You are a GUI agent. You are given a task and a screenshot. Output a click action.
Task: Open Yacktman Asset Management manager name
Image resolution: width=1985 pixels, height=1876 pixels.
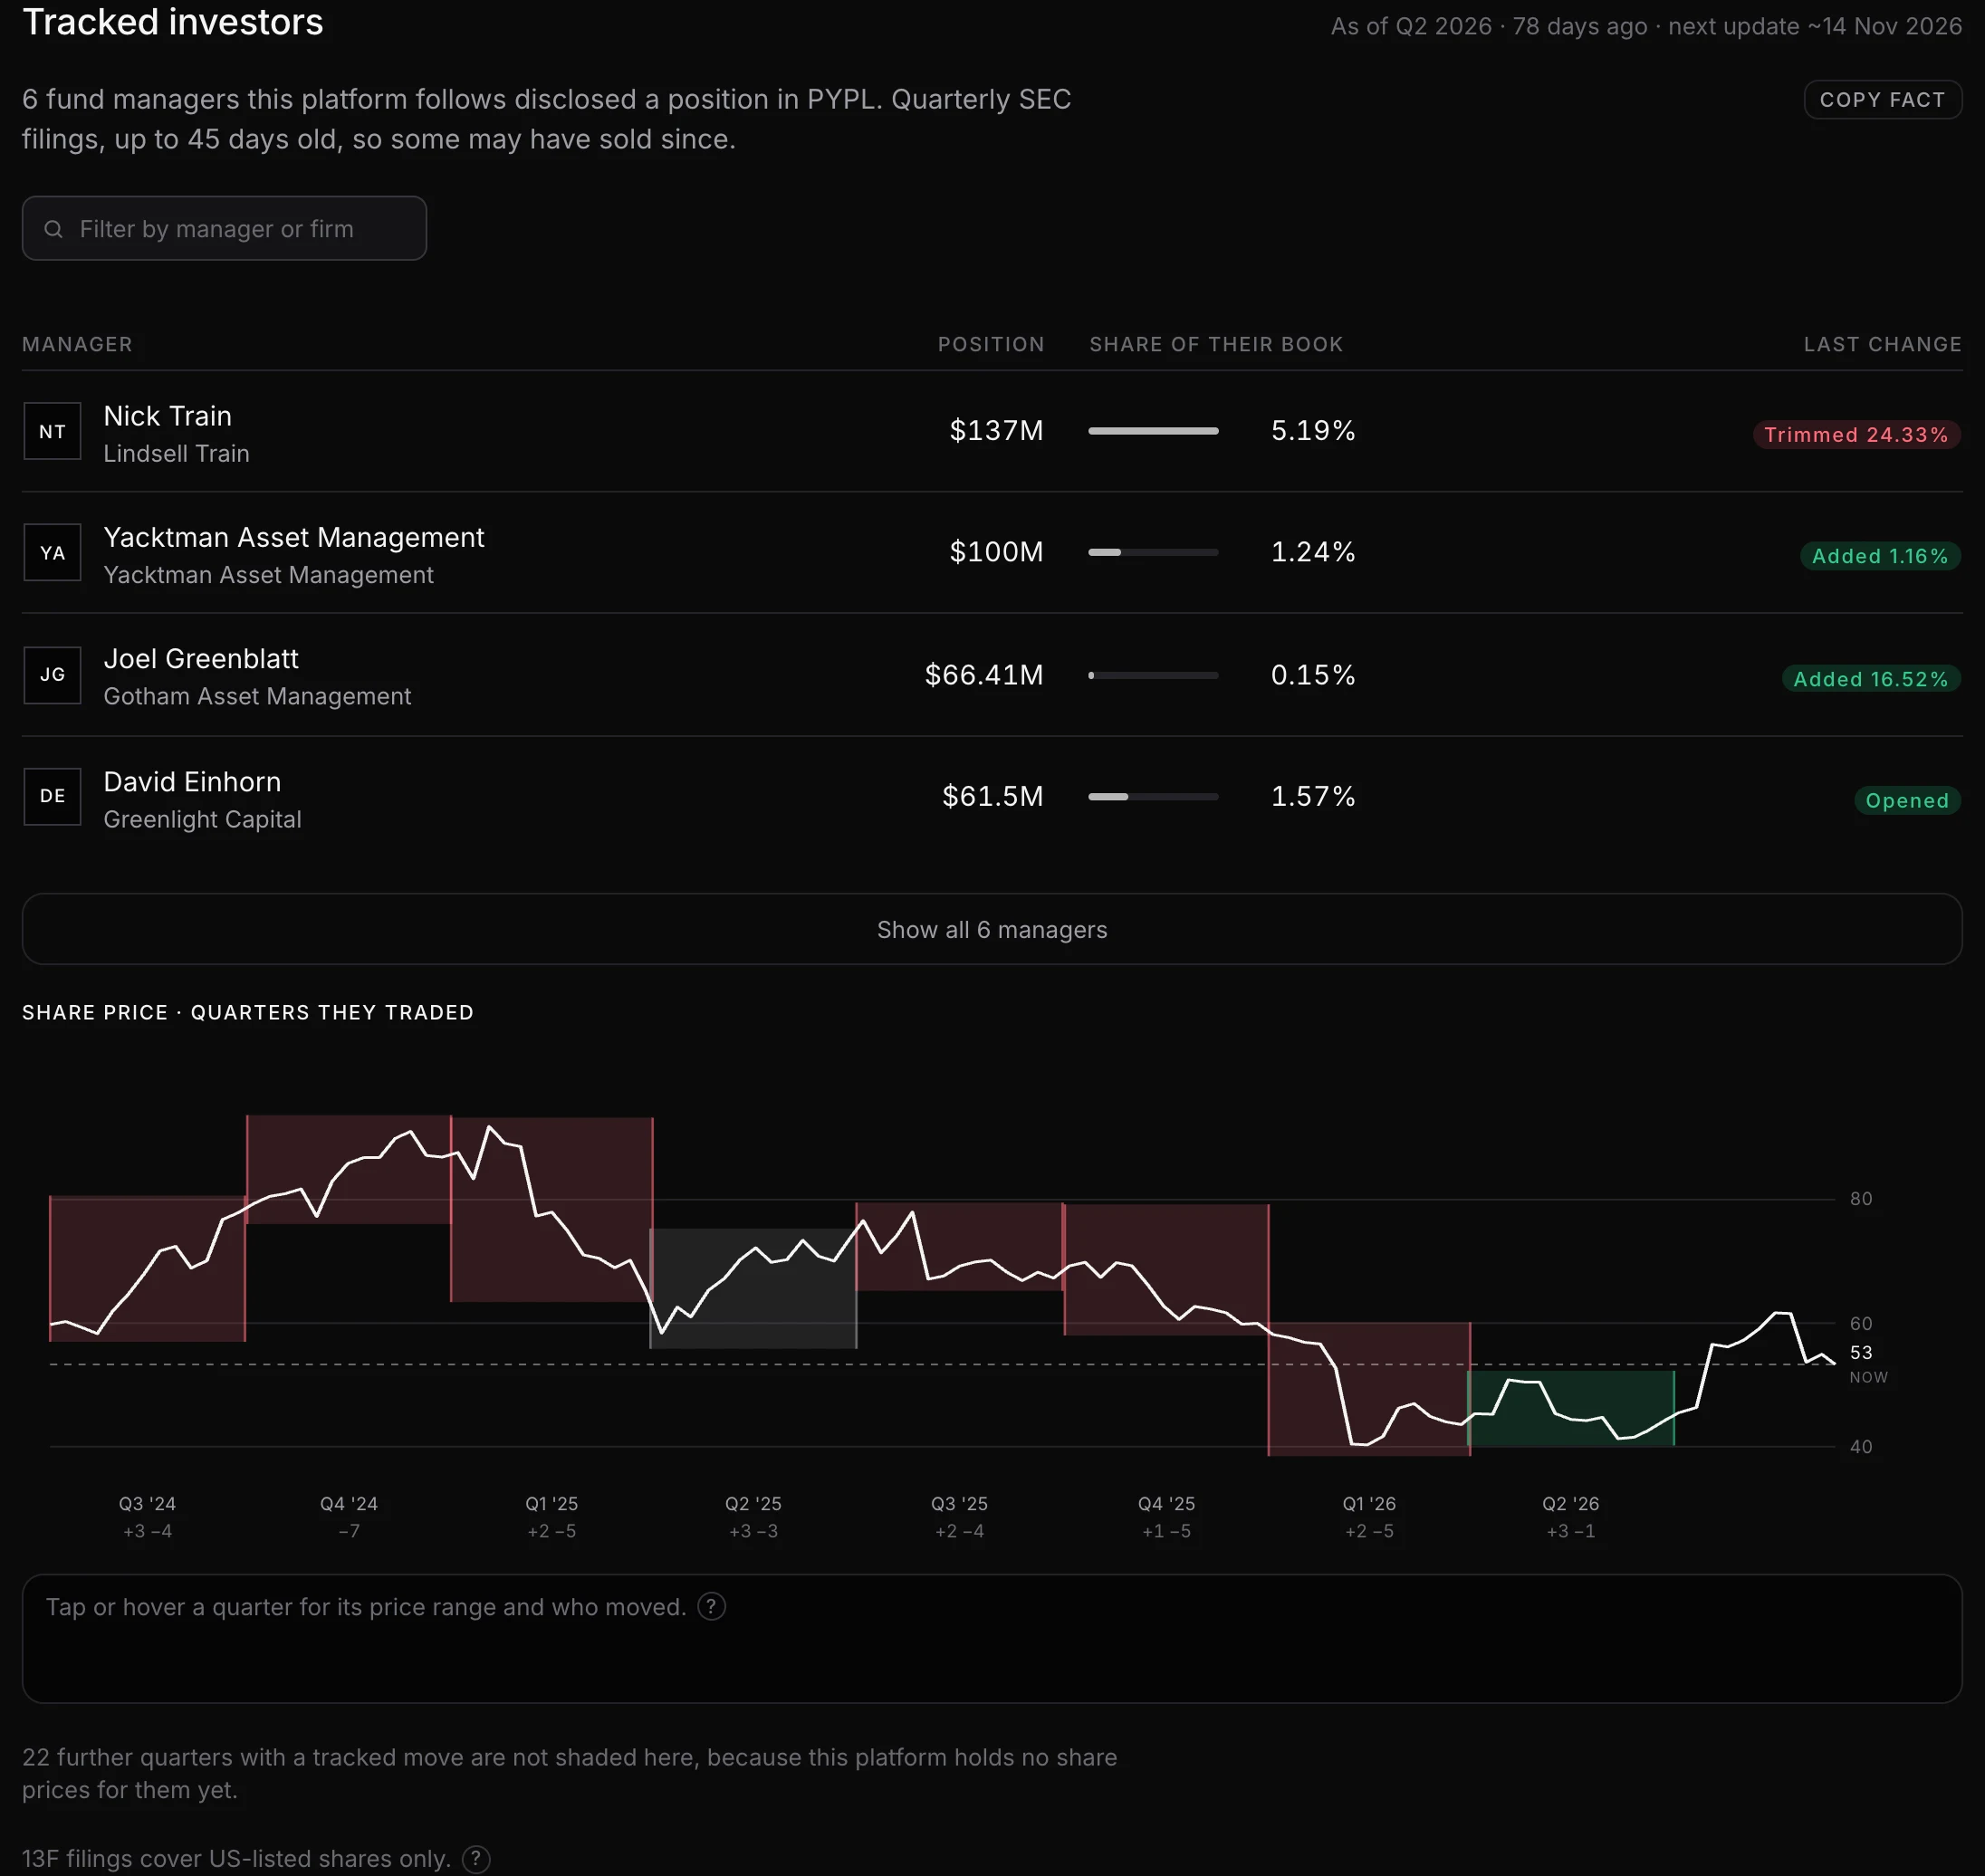[293, 537]
